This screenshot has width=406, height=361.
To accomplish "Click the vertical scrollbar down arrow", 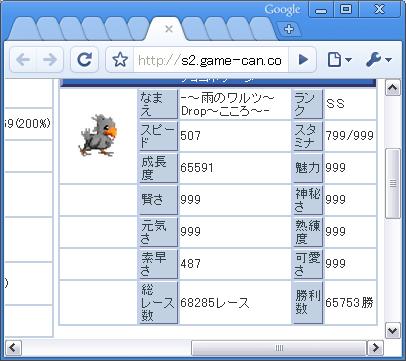I will [392, 331].
